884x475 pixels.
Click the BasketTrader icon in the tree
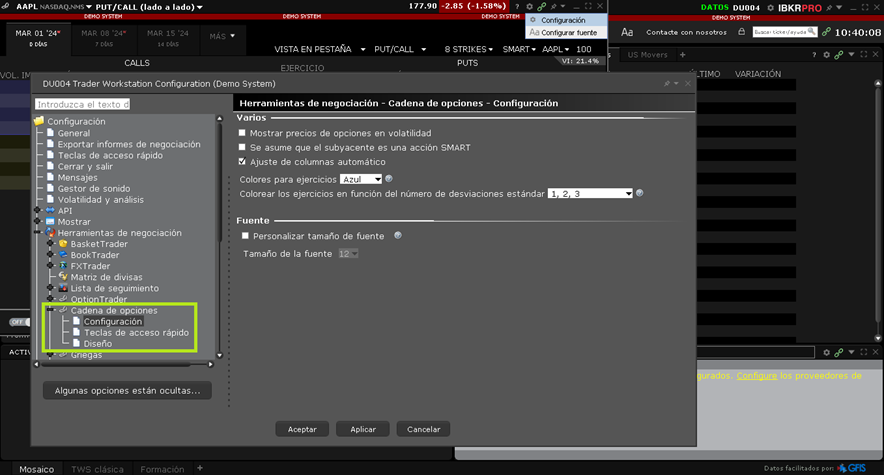point(63,244)
